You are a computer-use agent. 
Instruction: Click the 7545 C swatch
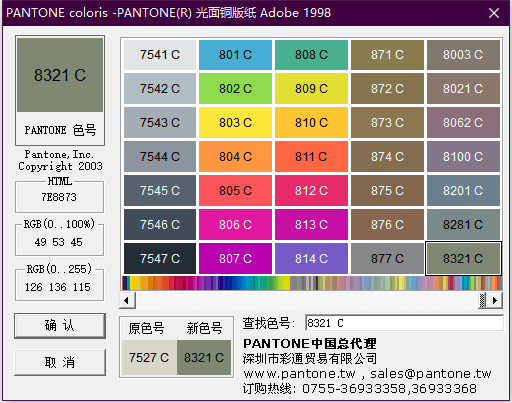(160, 191)
